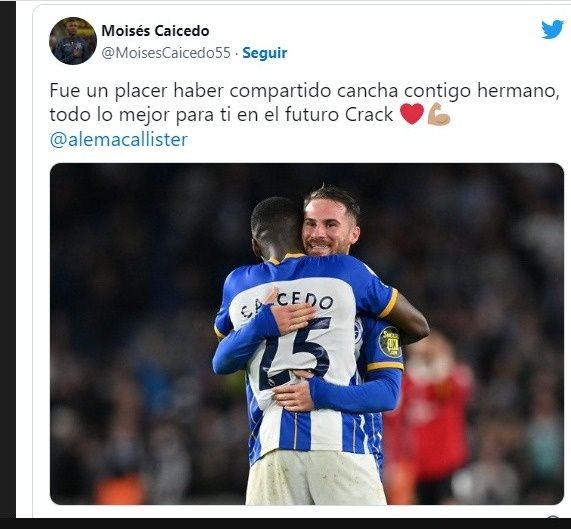This screenshot has height=529, width=571.
Task: Click the partially visible info icon at bottom
Action: [x=553, y=517]
